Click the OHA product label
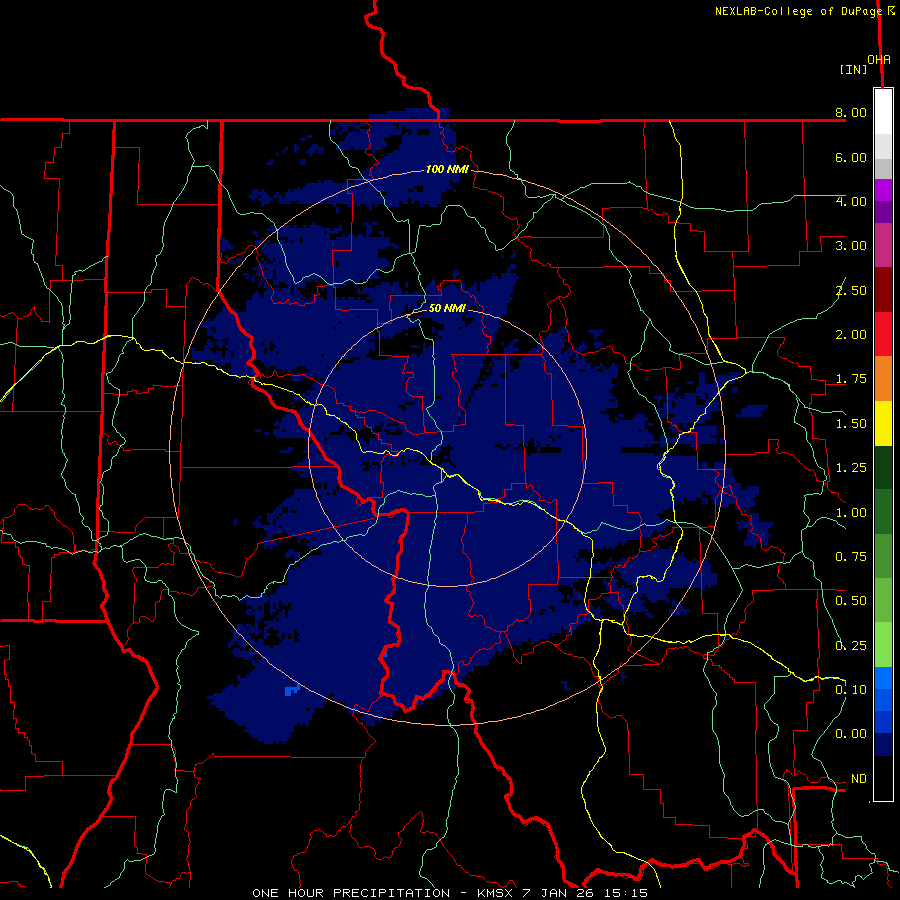Screen dimensions: 900x900 879,60
